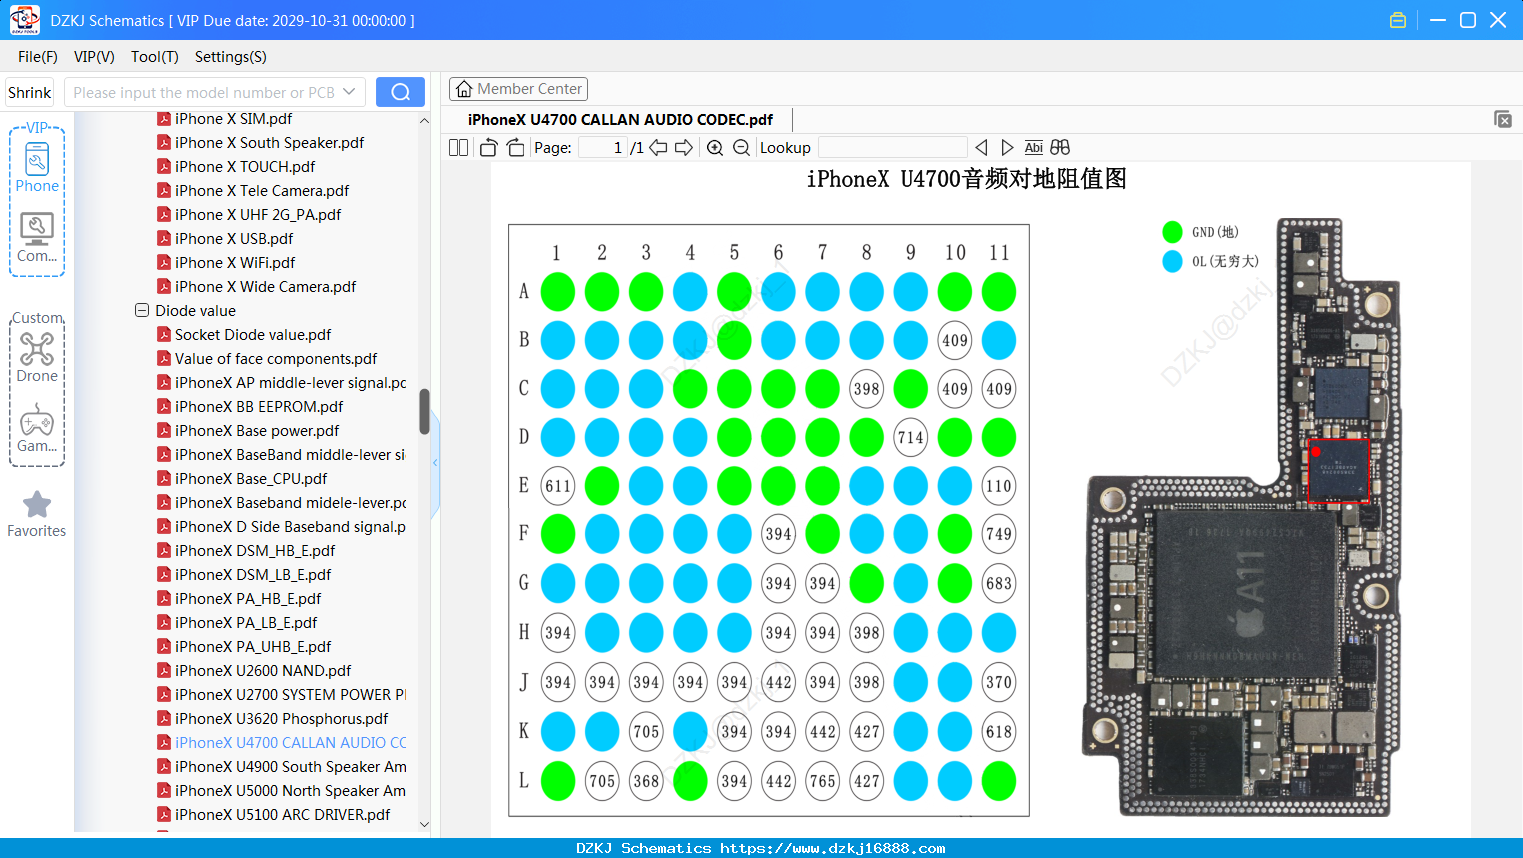This screenshot has height=858, width=1523.
Task: Zoom out of the PDF
Action: (741, 148)
